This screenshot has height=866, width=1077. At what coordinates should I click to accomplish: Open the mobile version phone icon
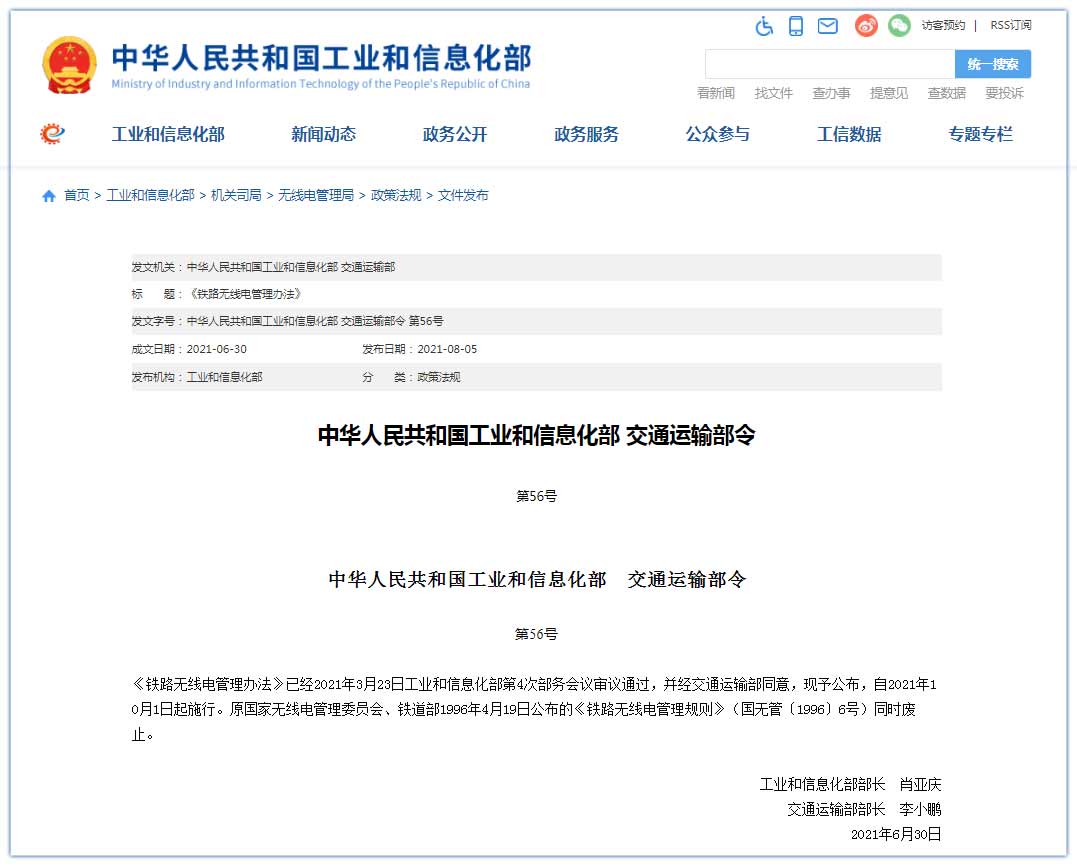(796, 26)
